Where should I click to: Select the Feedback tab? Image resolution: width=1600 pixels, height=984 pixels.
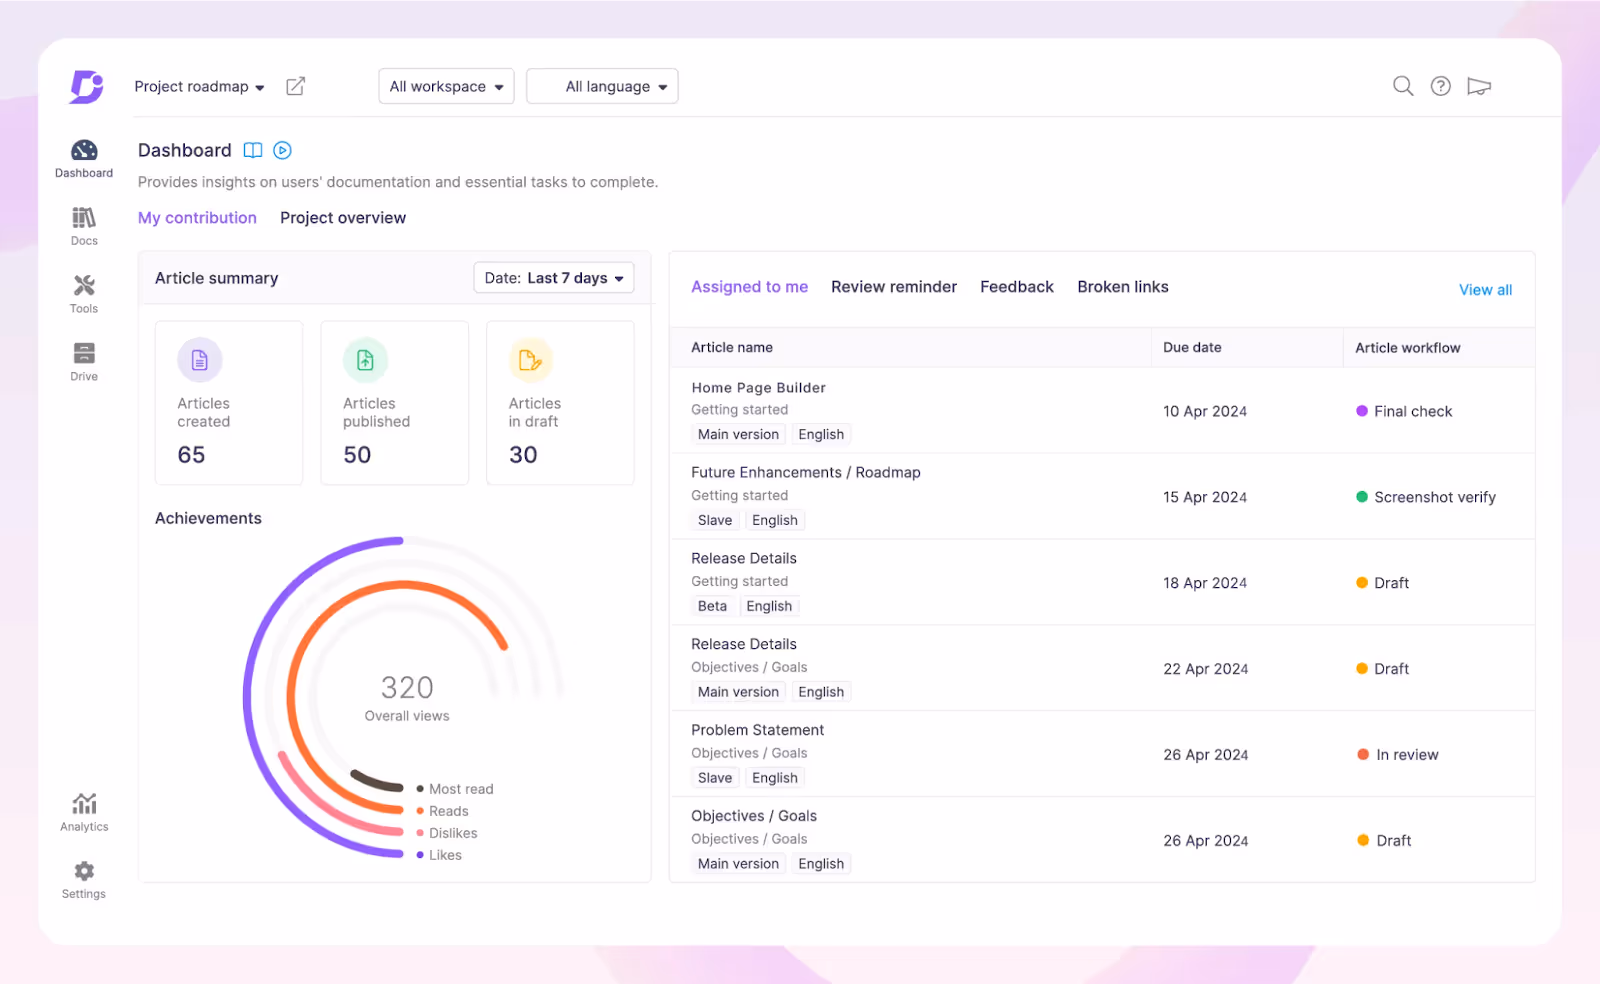coord(1017,287)
